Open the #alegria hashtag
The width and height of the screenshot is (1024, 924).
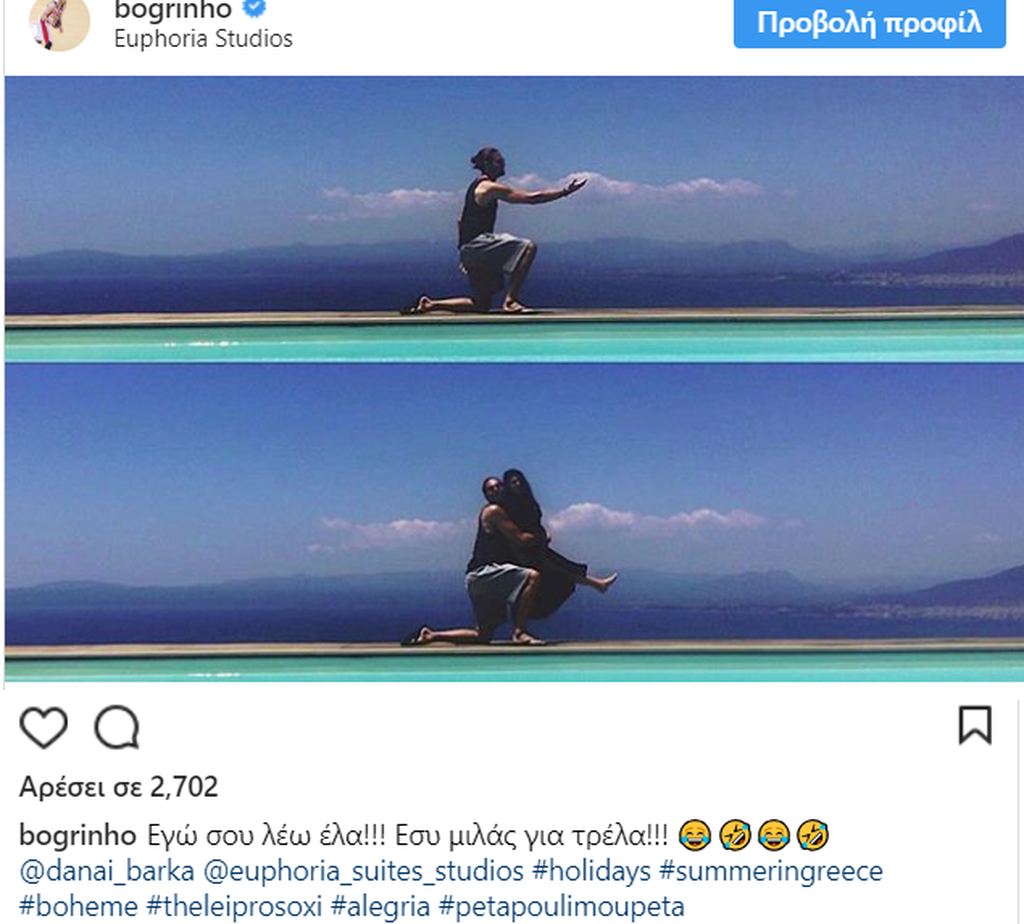coord(381,906)
